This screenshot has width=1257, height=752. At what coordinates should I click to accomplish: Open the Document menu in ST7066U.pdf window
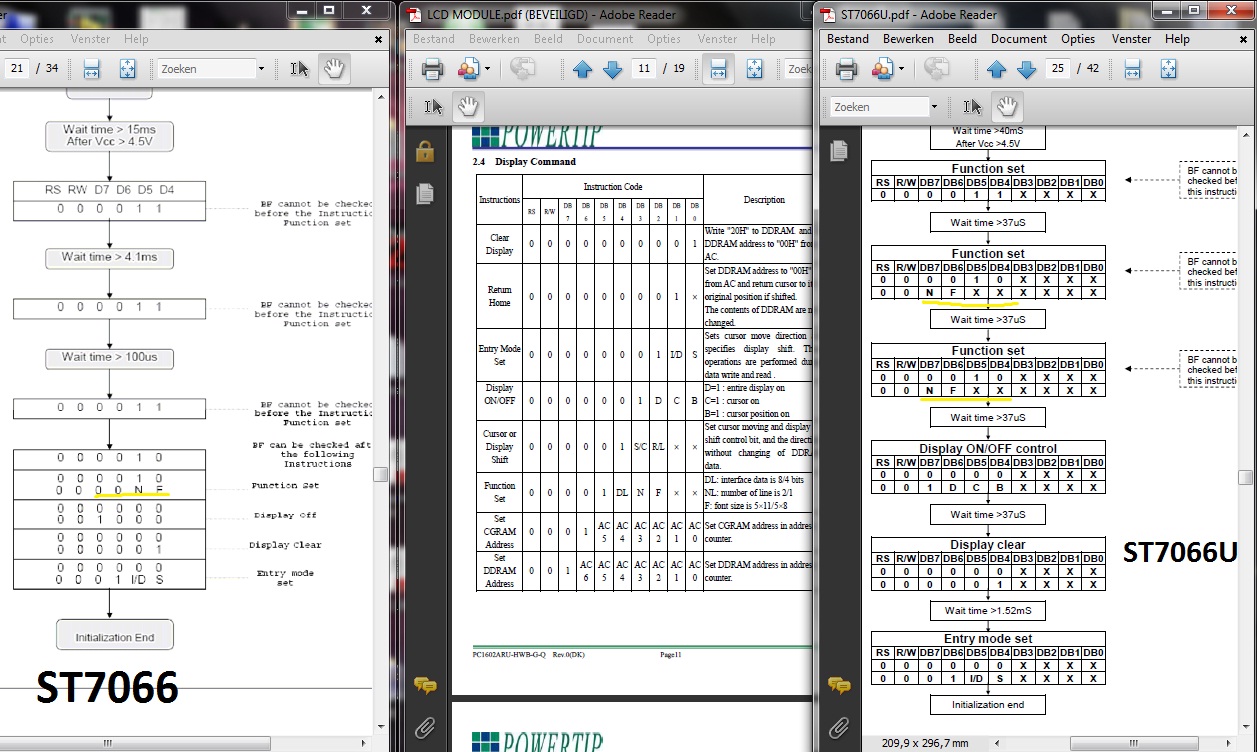[1020, 39]
